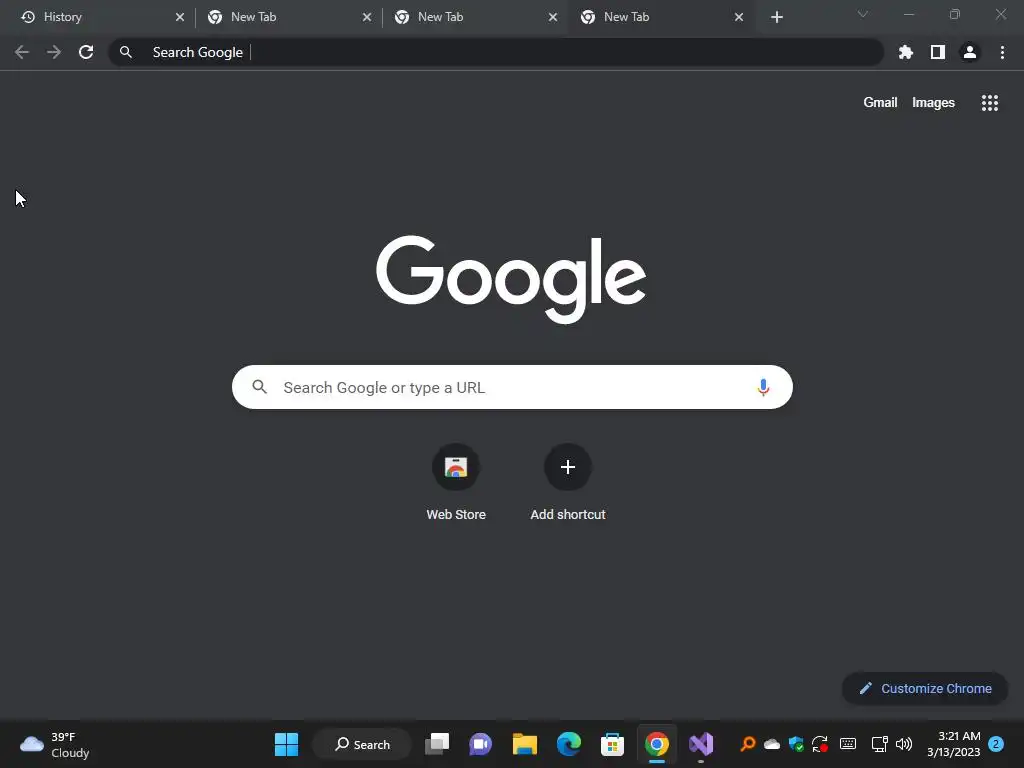Open the Web Store shortcut
This screenshot has width=1024, height=768.
(x=456, y=483)
